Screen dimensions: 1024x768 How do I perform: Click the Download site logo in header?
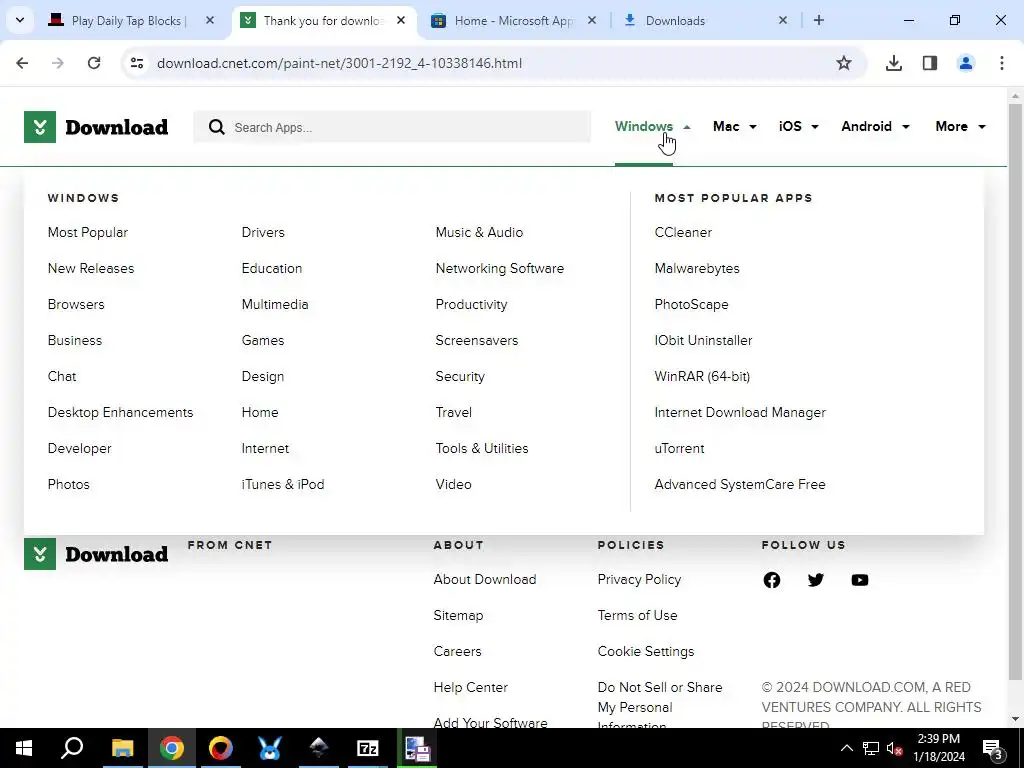(x=96, y=127)
